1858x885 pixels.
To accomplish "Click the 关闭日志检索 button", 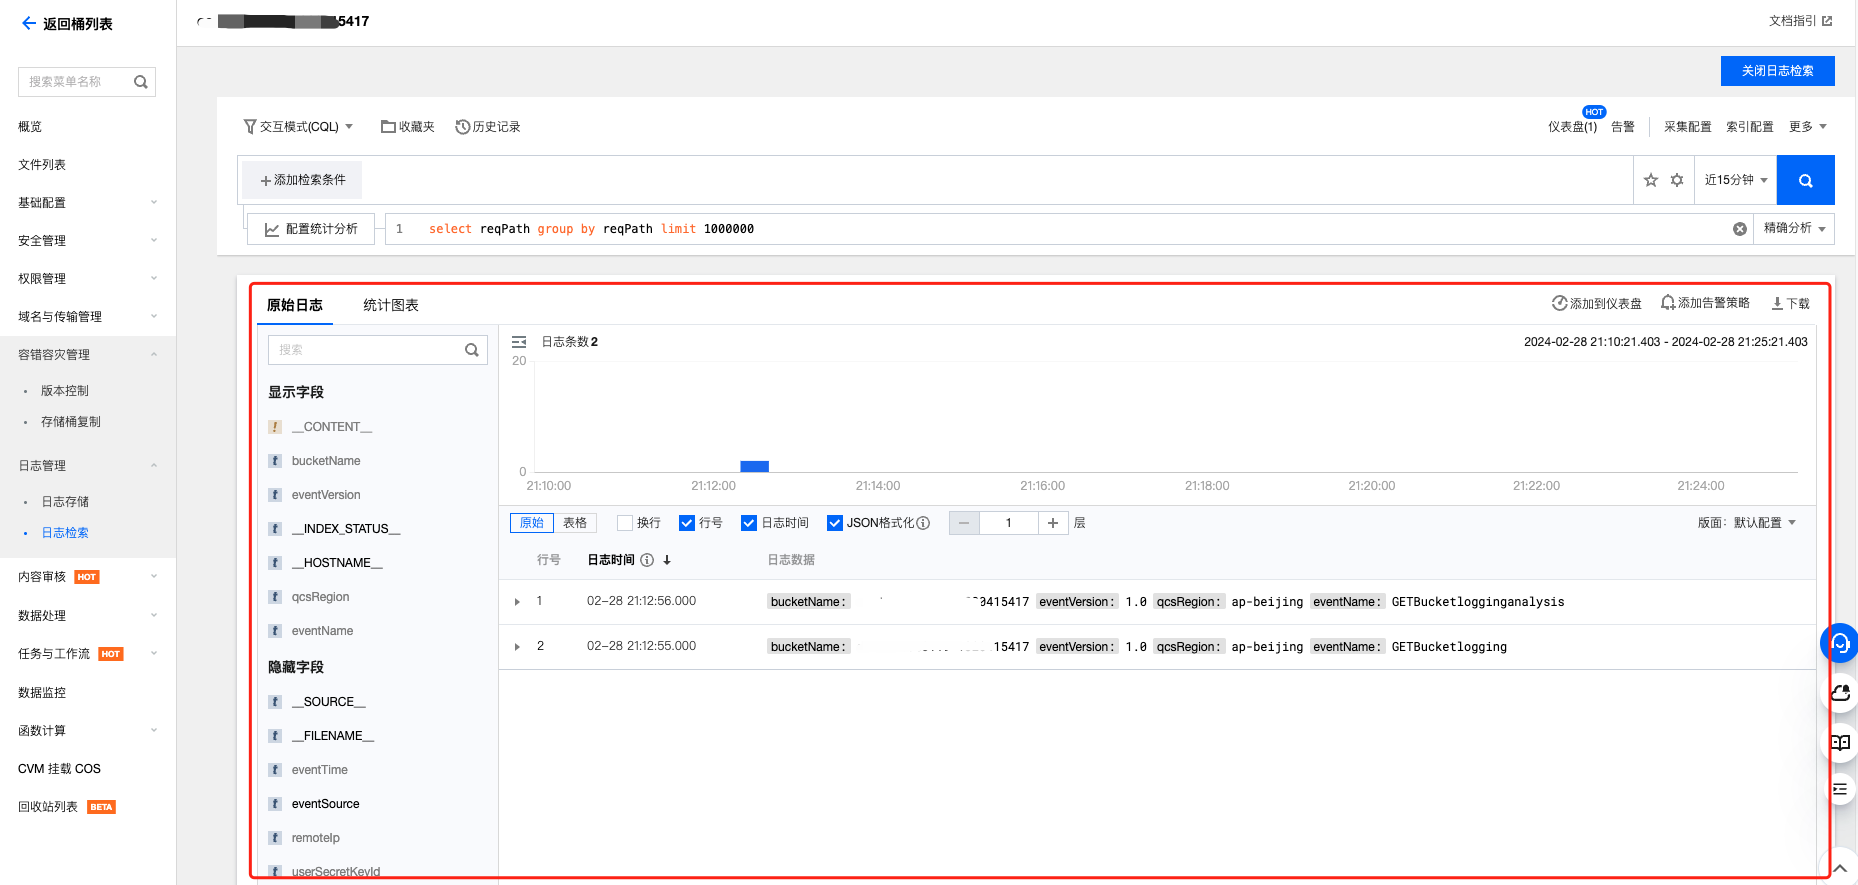I will [x=1777, y=71].
